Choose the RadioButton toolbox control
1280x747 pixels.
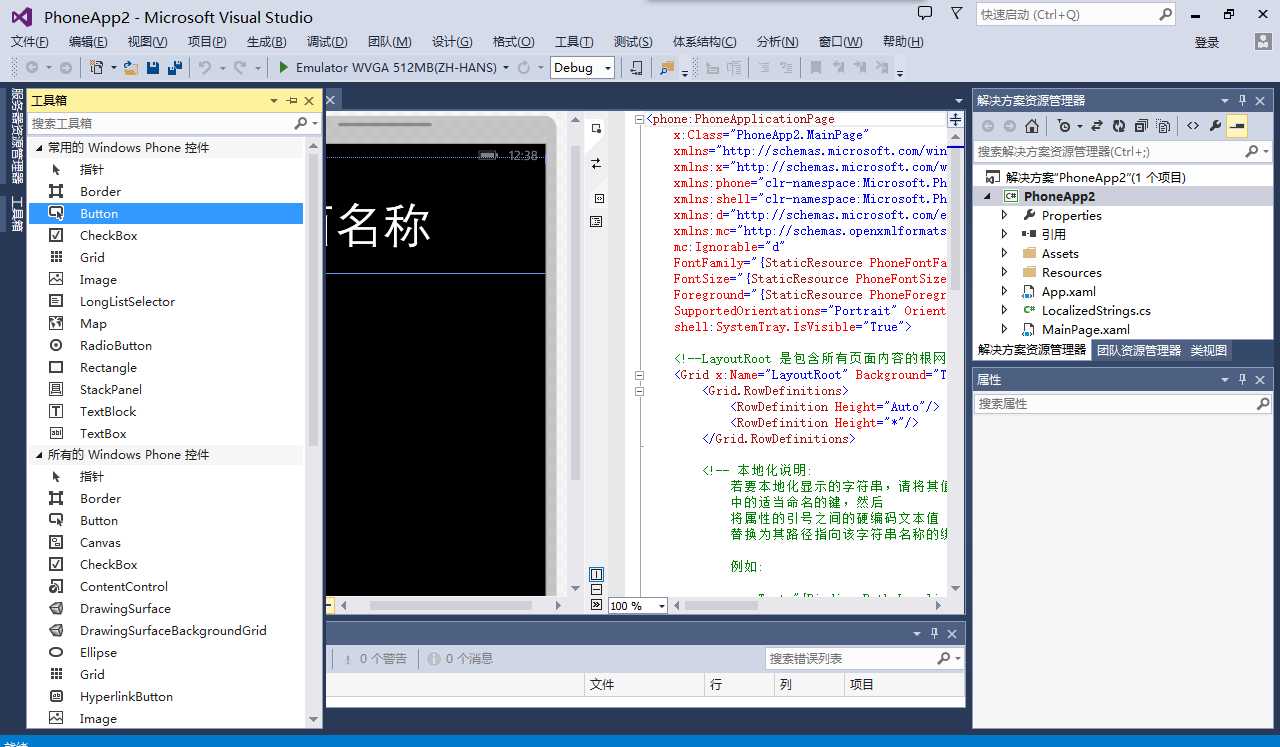(x=165, y=345)
